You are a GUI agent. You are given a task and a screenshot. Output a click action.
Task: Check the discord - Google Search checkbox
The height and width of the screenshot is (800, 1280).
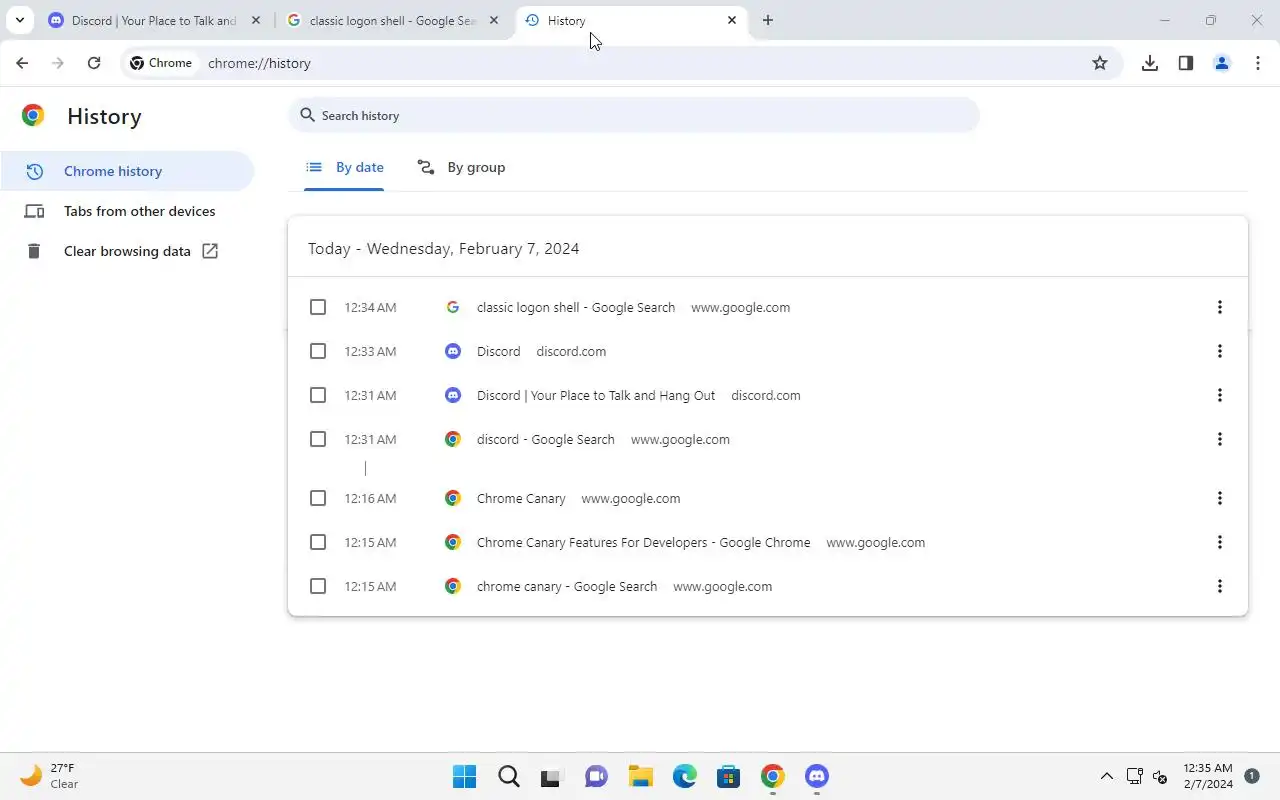pyautogui.click(x=318, y=439)
